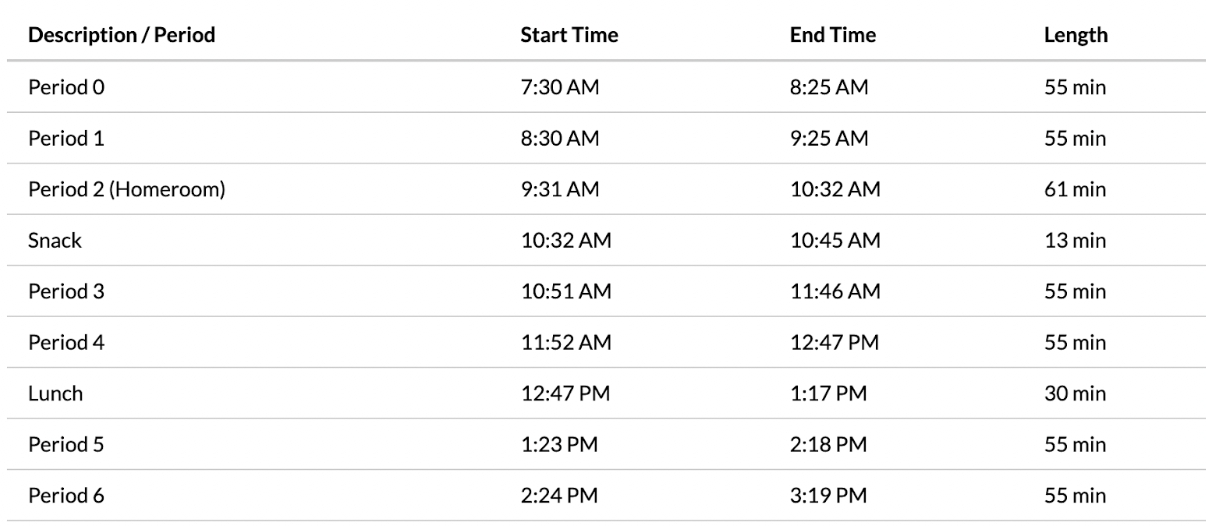Click the 30 min length cell
The image size is (1206, 526).
[1076, 393]
